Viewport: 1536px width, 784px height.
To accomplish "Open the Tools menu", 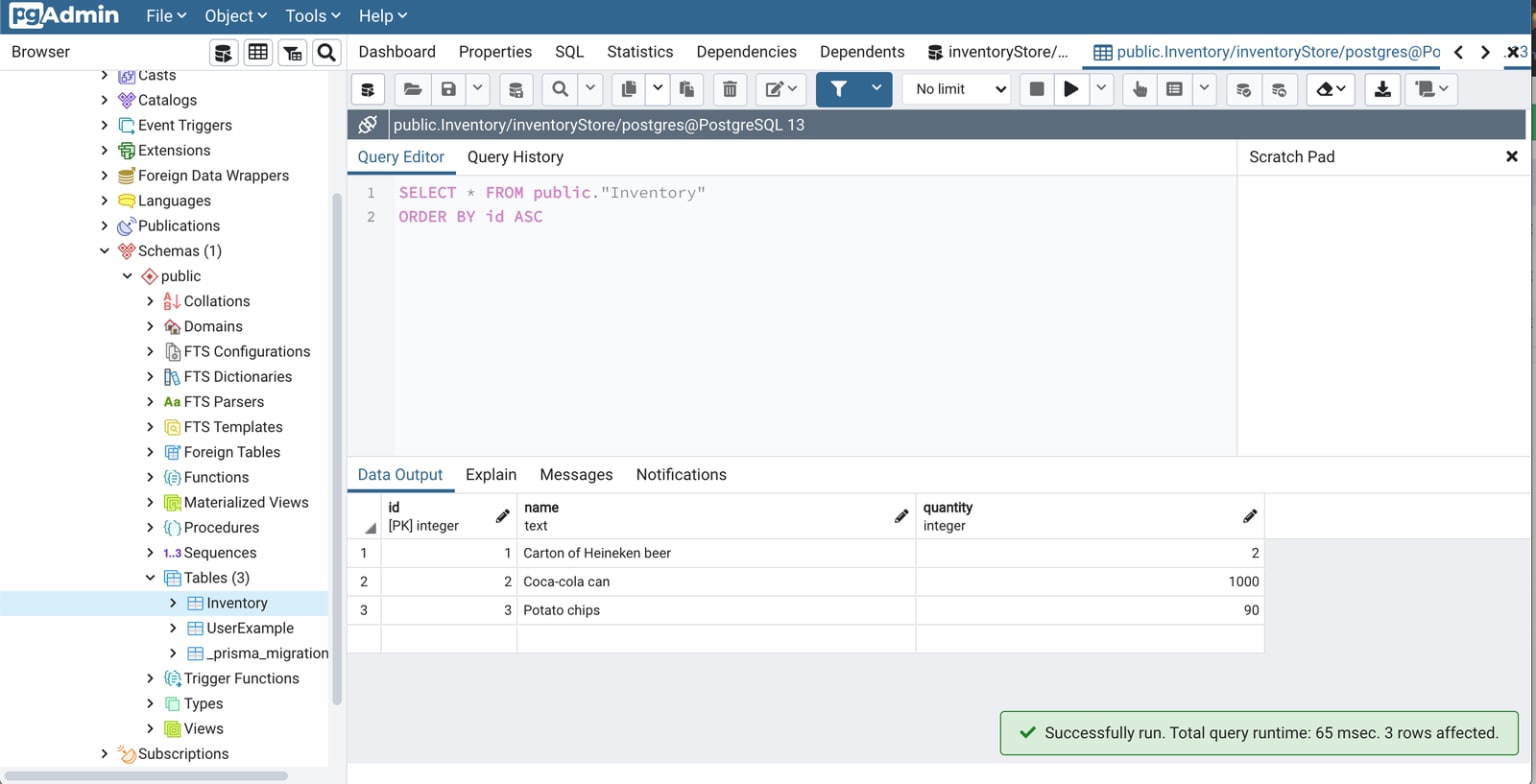I will pos(313,16).
